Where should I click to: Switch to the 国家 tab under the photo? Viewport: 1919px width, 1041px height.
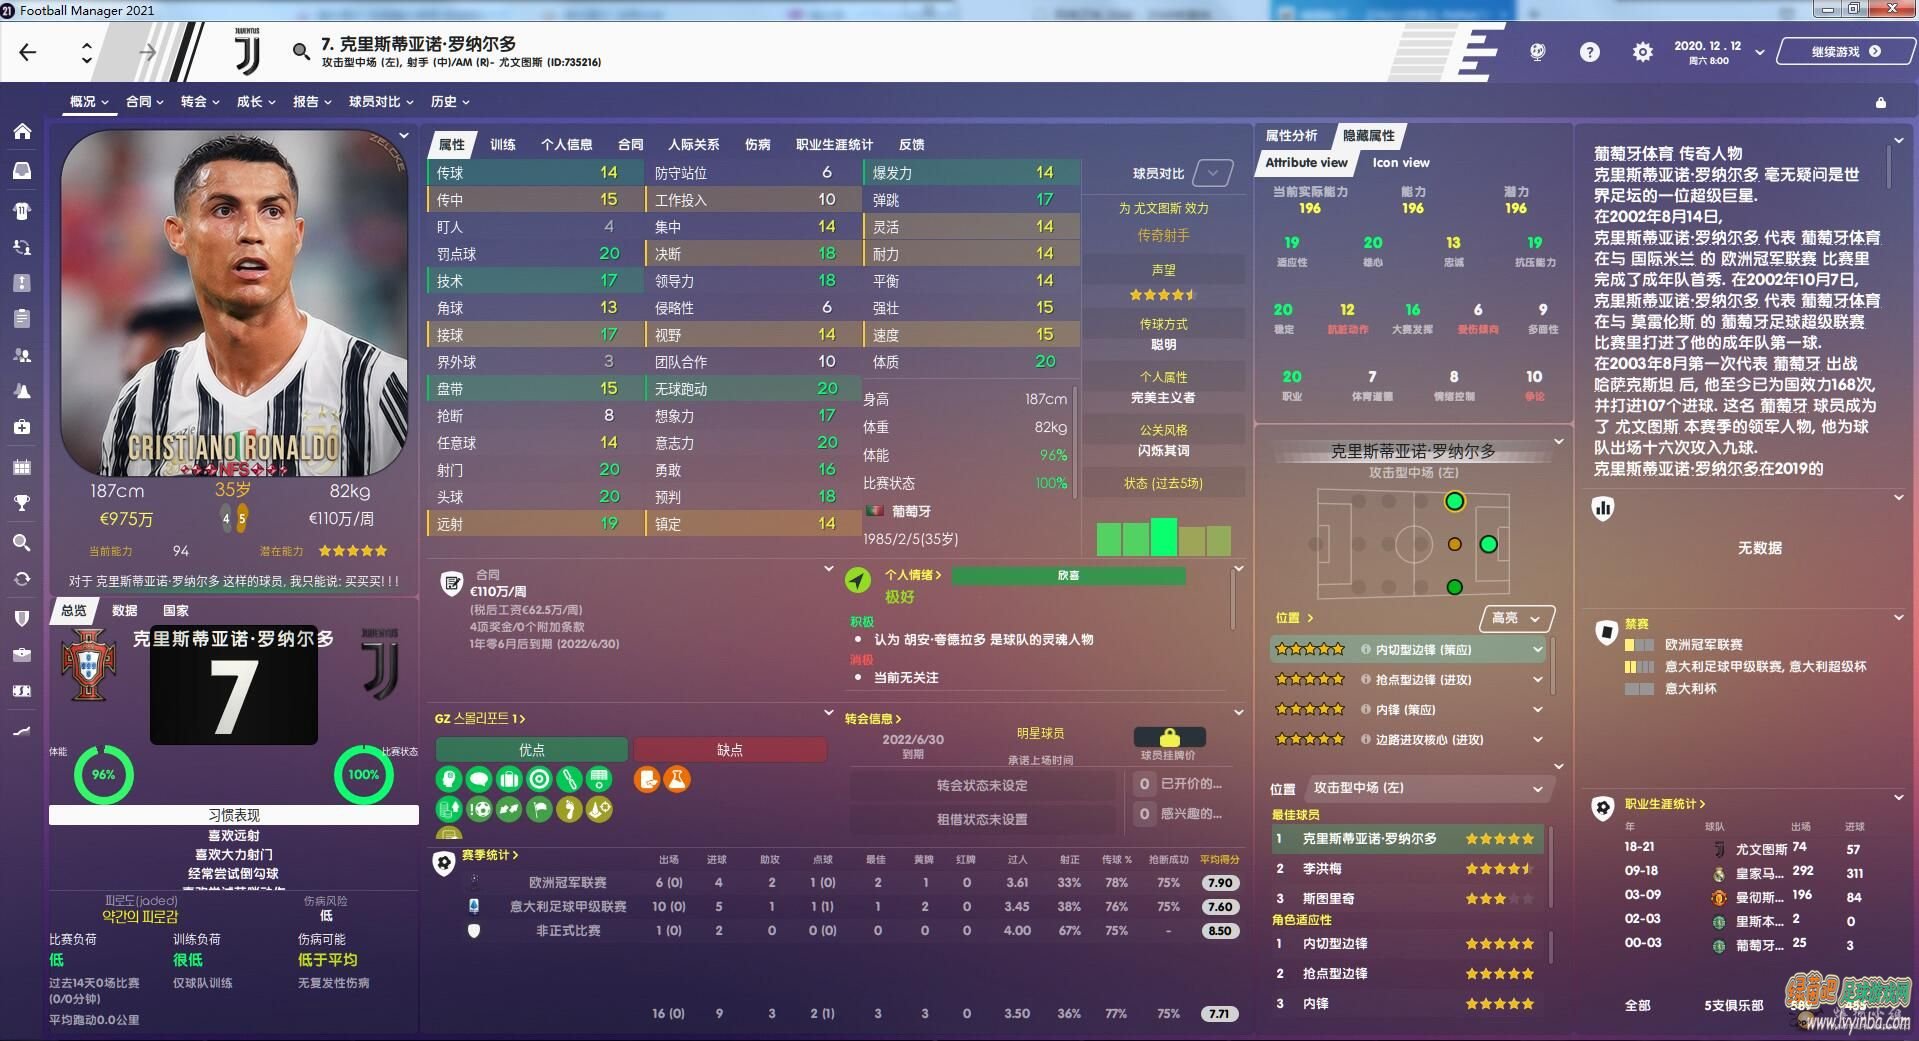click(176, 611)
